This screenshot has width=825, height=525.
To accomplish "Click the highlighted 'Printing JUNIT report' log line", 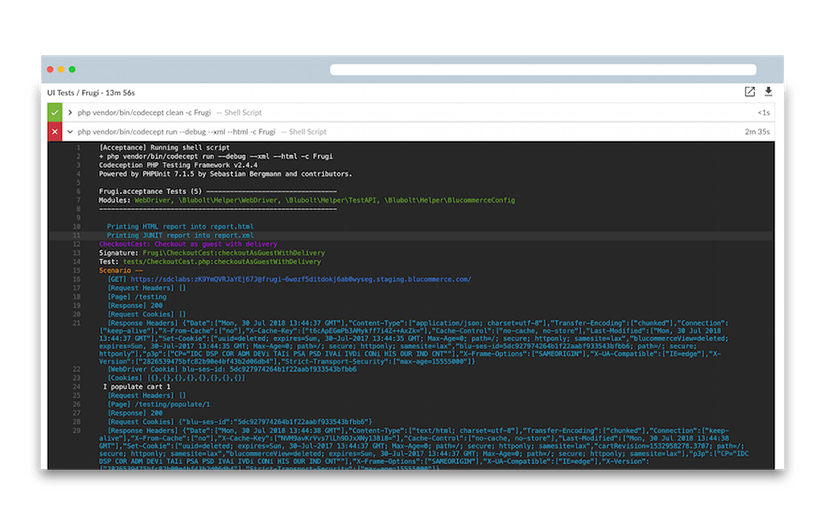I will (173, 236).
